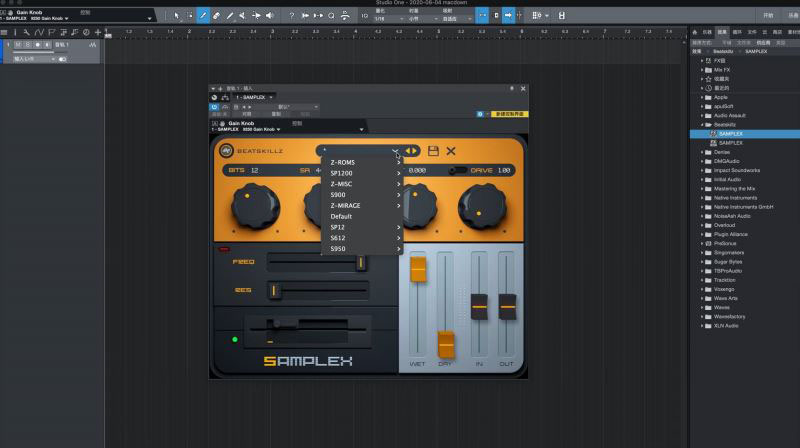Add a track with the plus icon
Viewport: 800px width, 448px height.
point(97,32)
